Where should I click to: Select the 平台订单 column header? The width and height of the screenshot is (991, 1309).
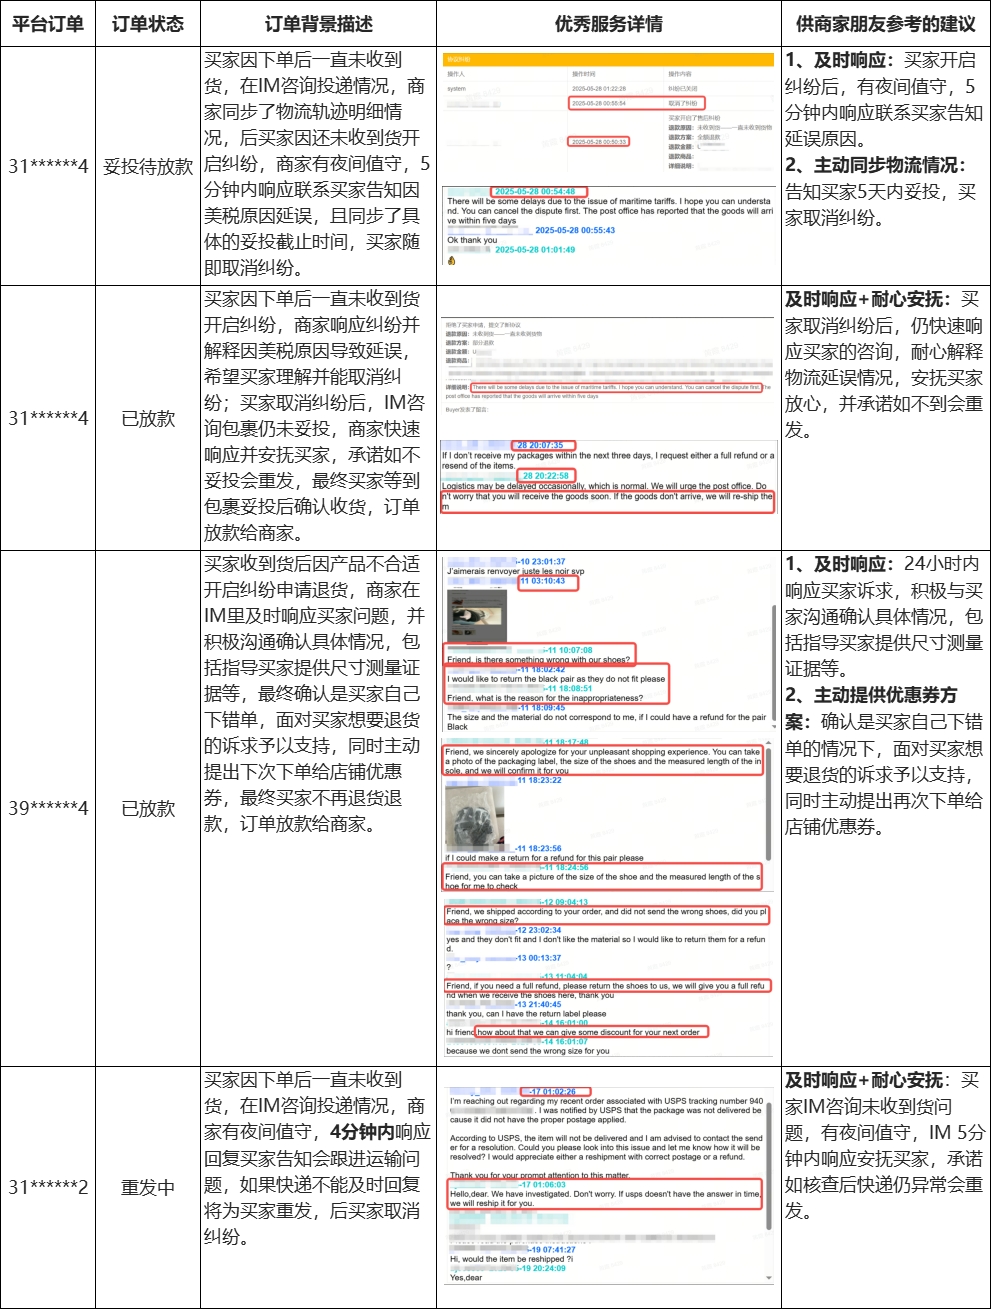coord(47,23)
